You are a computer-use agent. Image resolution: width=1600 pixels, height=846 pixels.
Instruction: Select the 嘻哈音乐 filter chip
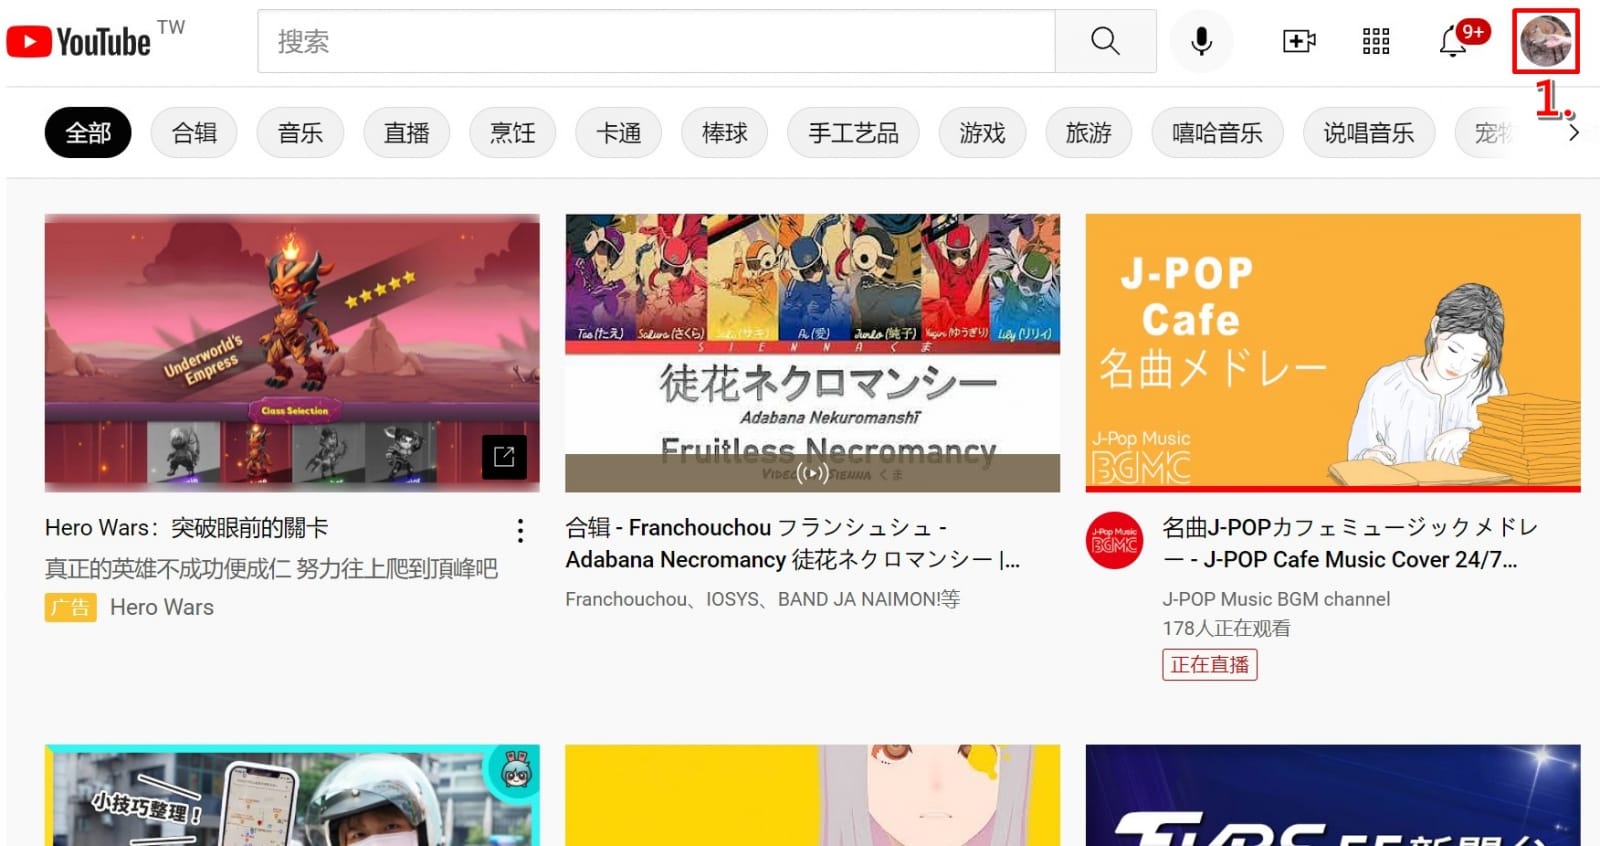tap(1217, 133)
